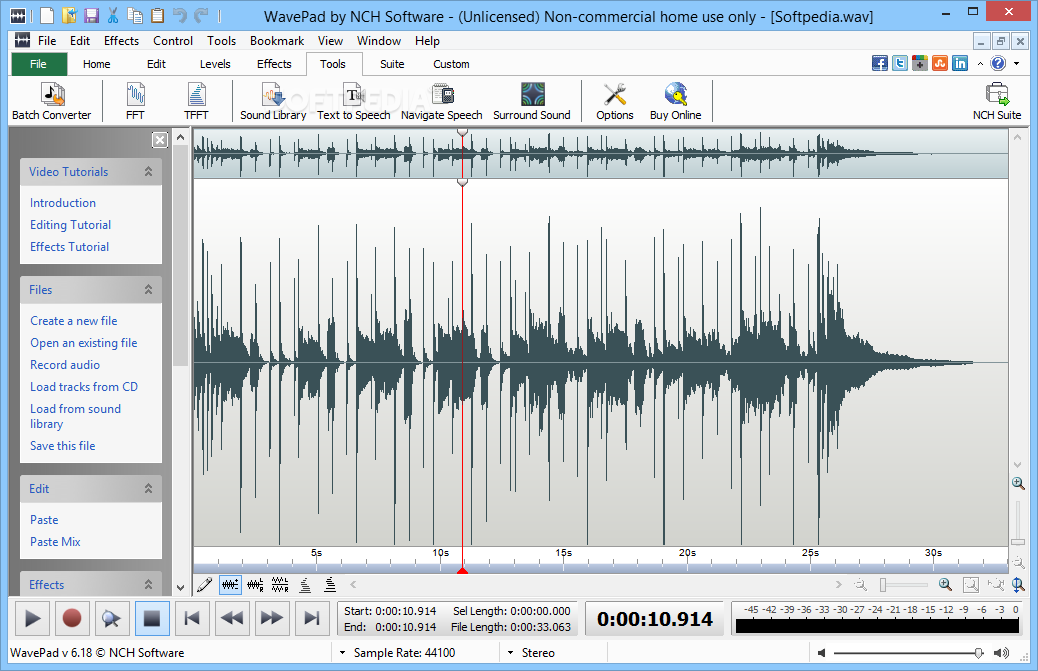Toggle the separate channels waveform view
This screenshot has height=671, width=1038.
click(255, 584)
